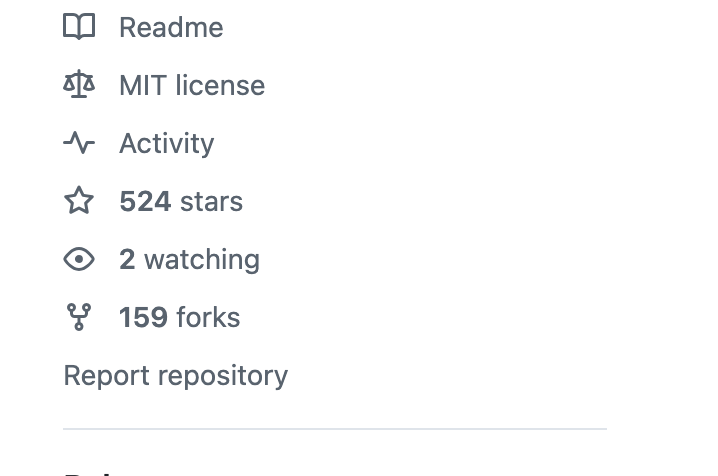718x476 pixels.
Task: Click the bold 524 star count
Action: (145, 201)
